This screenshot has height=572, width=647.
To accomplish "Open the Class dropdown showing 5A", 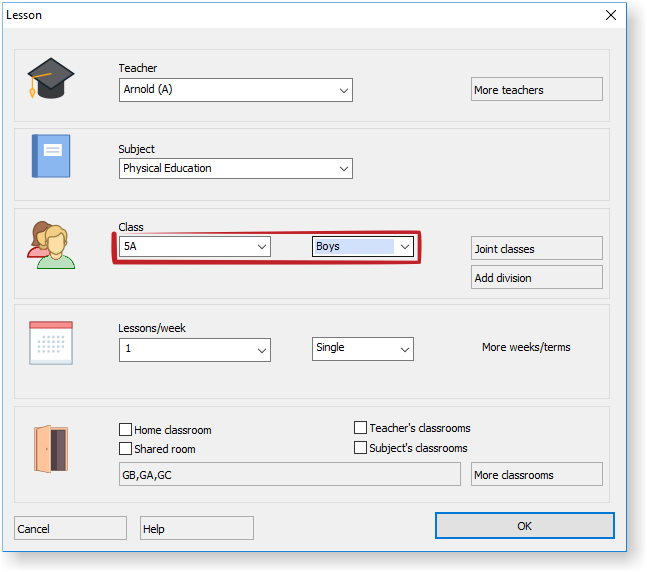I will click(x=194, y=246).
